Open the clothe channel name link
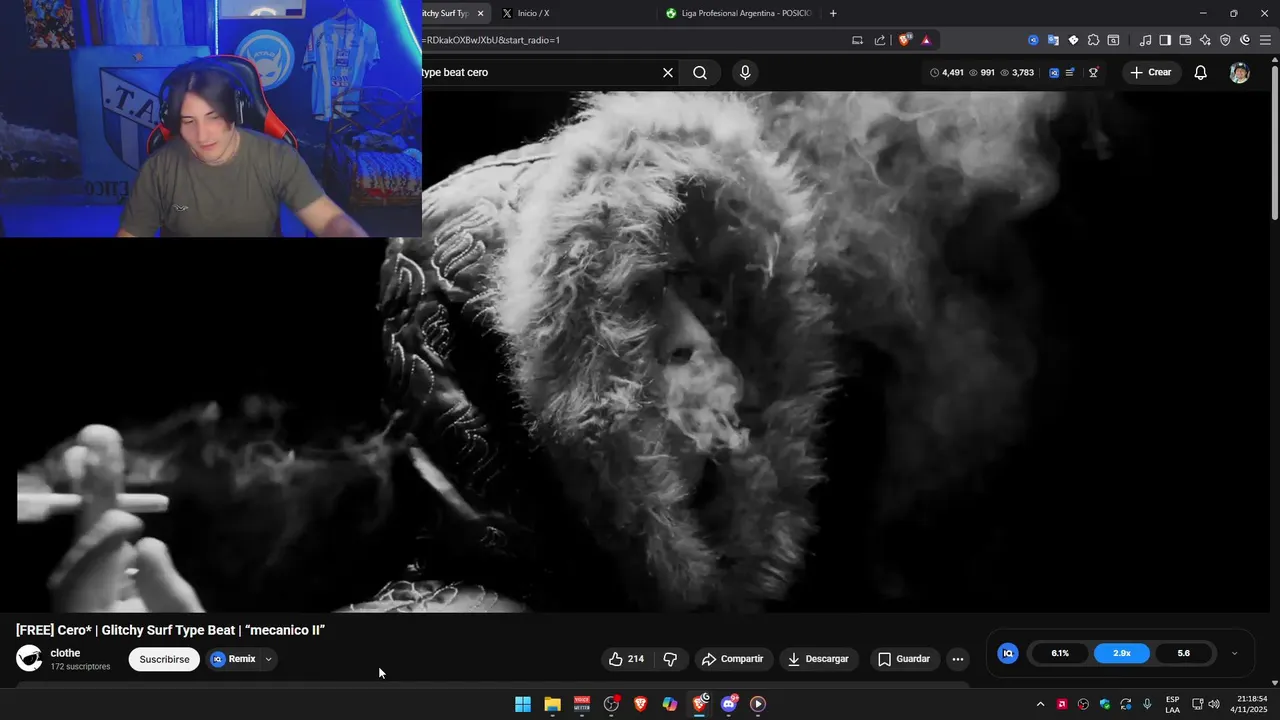The width and height of the screenshot is (1280, 720). click(x=65, y=653)
